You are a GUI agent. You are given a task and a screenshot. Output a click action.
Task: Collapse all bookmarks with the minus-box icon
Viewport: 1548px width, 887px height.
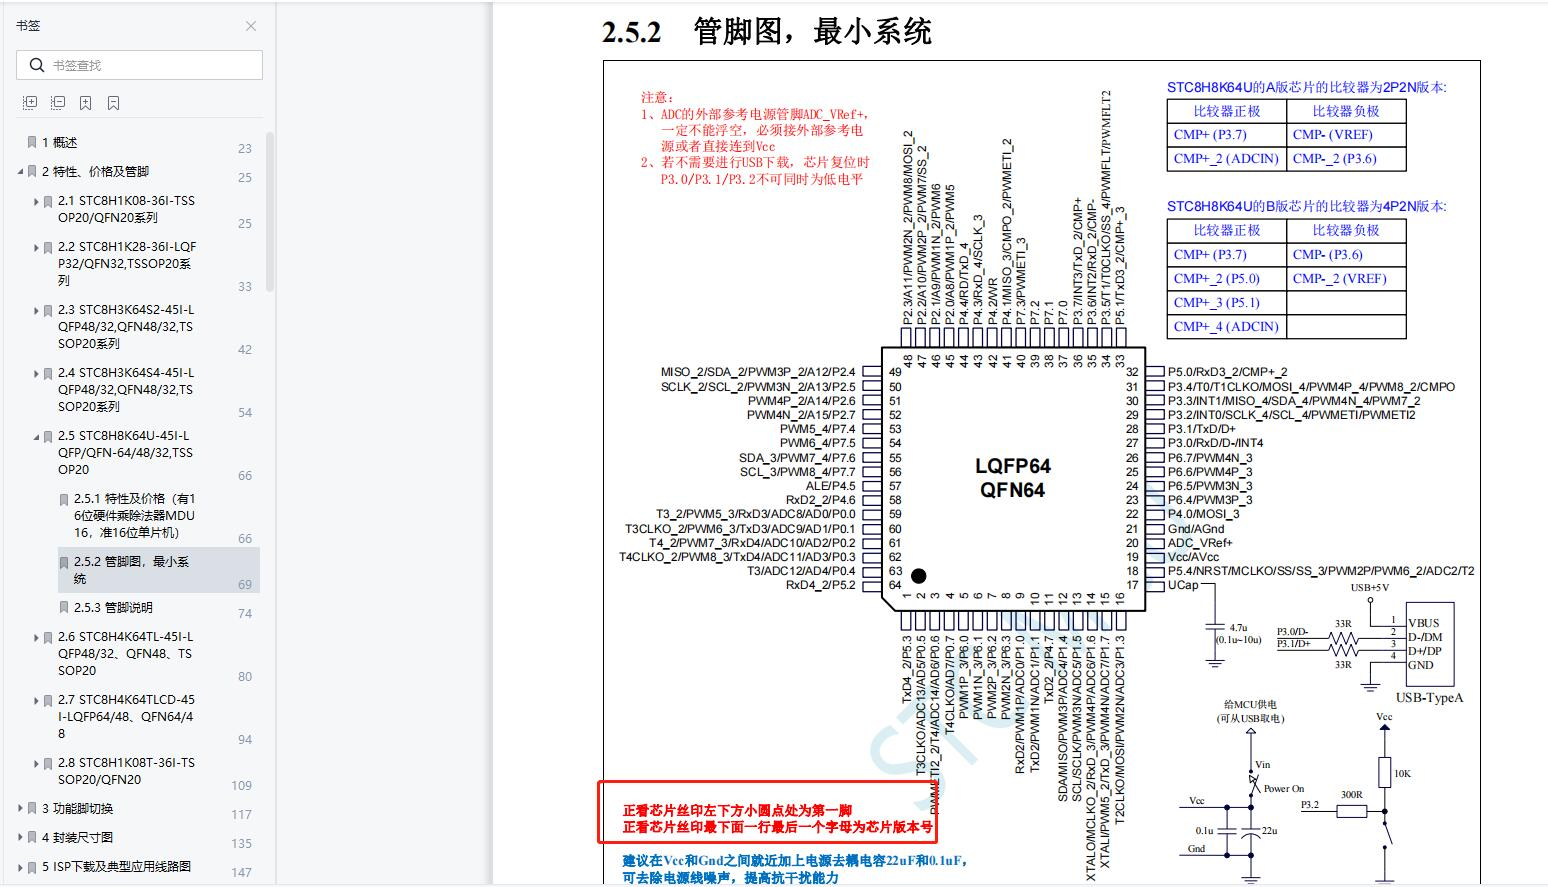point(58,103)
